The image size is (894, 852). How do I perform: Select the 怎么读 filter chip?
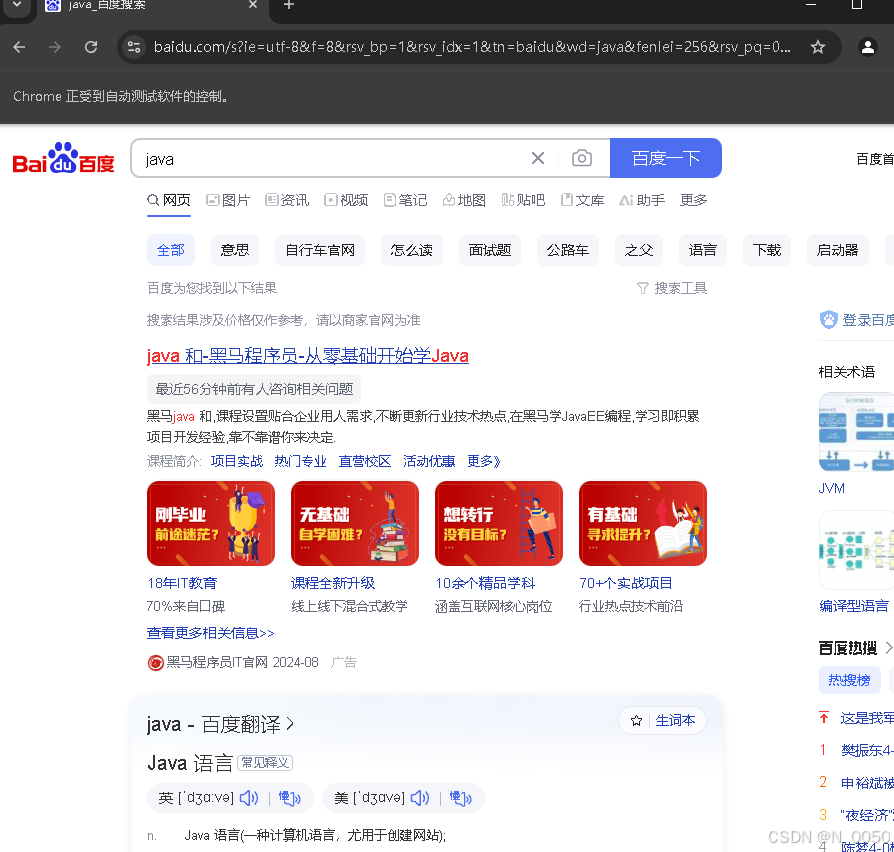(412, 250)
